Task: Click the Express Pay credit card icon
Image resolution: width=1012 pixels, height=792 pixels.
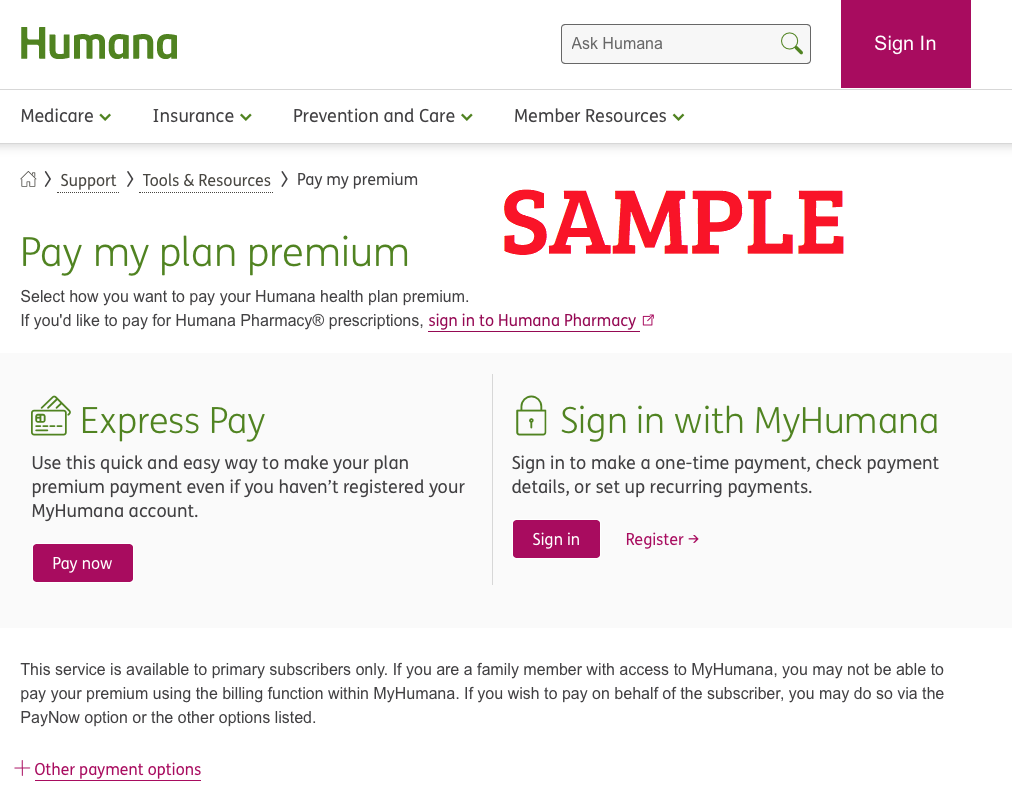Action: pos(50,416)
